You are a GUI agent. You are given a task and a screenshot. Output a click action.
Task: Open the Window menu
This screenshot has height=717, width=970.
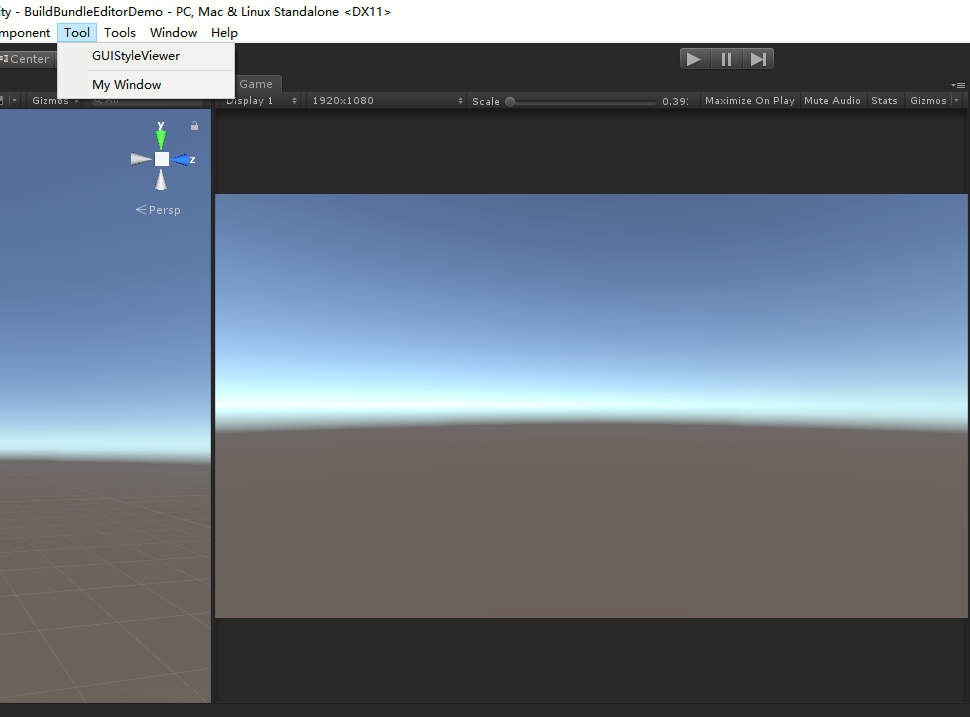pyautogui.click(x=173, y=32)
